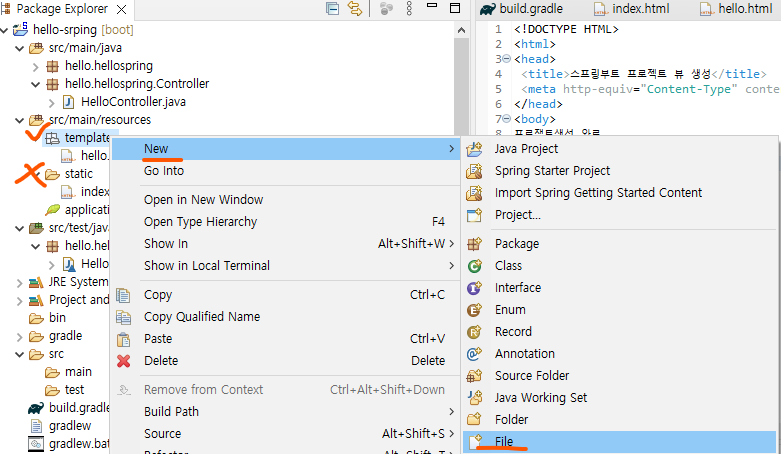Close the Package Explorer view tab
Screen dimensions: 781x454
[122, 9]
